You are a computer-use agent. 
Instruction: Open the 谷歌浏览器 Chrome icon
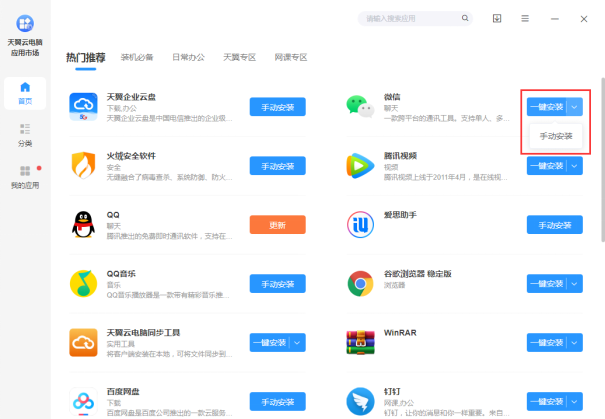360,283
